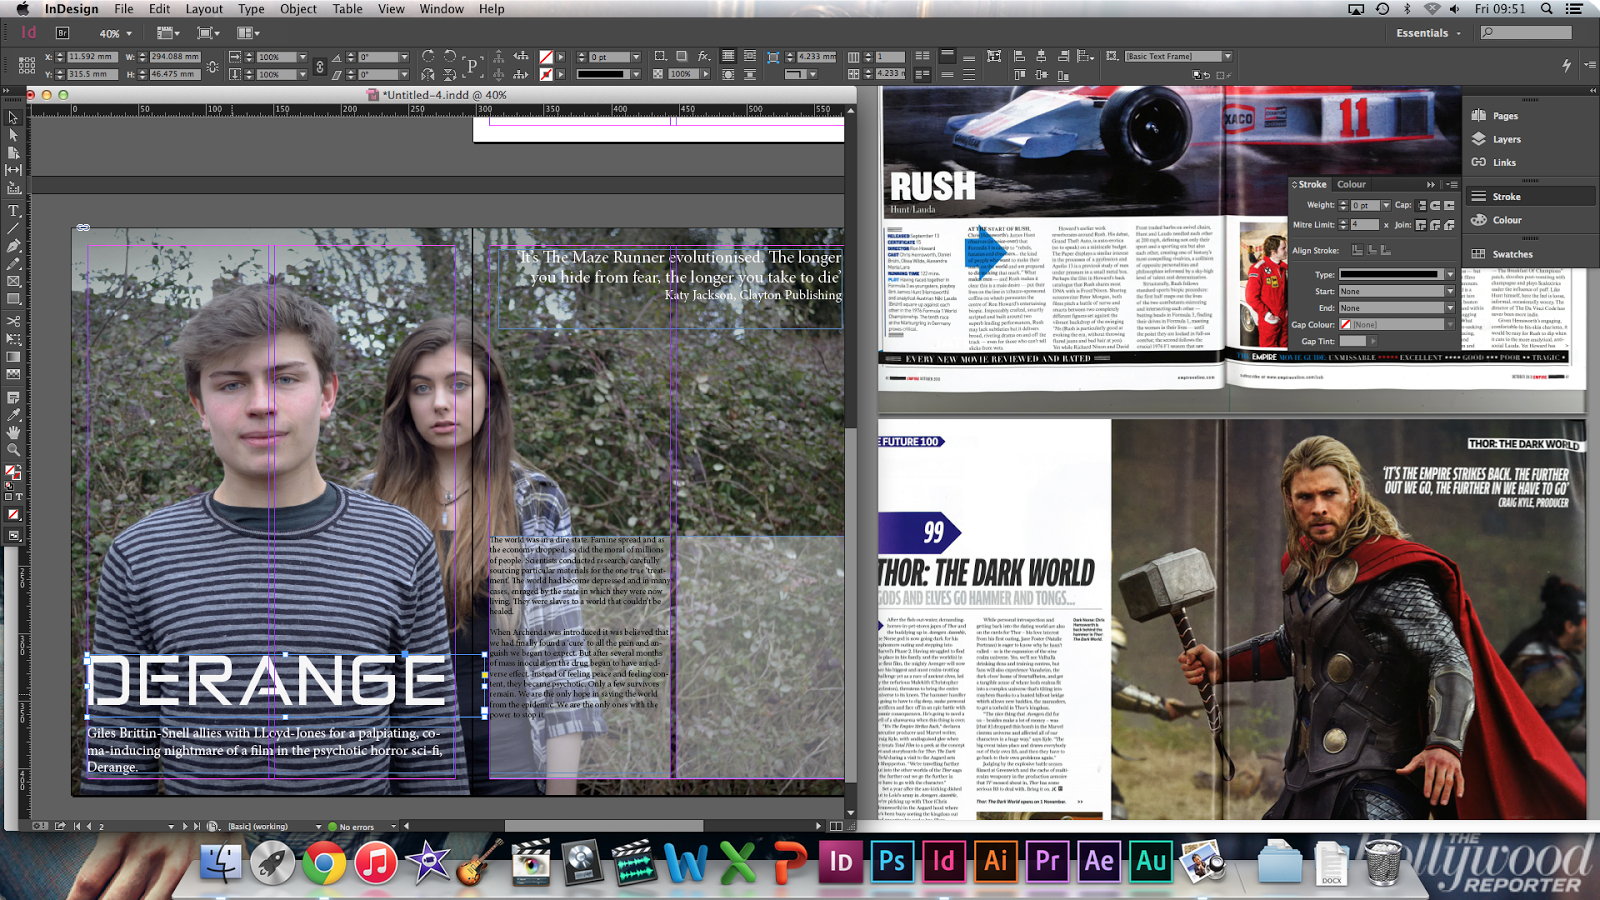This screenshot has width=1600, height=900.
Task: Select the Butt Cap stroke option
Action: tap(1422, 205)
